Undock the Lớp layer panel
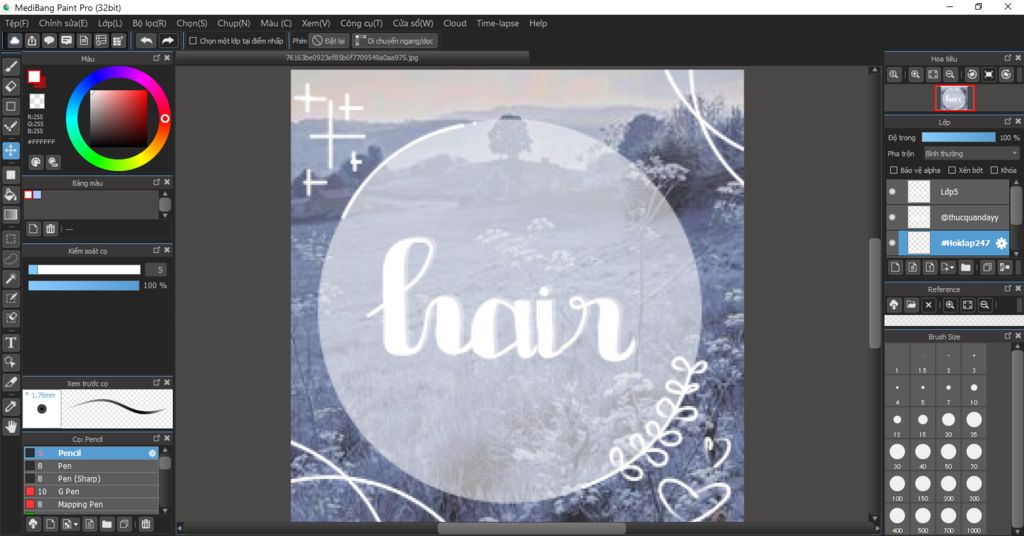Screen dimensions: 1024x536 click(1008, 121)
